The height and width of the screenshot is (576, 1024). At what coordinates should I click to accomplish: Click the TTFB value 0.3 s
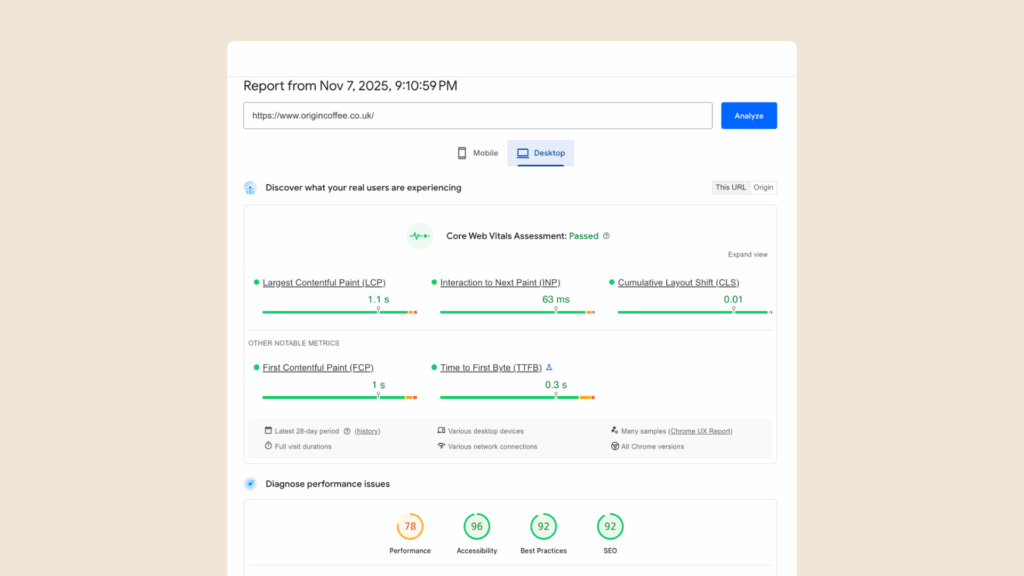point(556,385)
